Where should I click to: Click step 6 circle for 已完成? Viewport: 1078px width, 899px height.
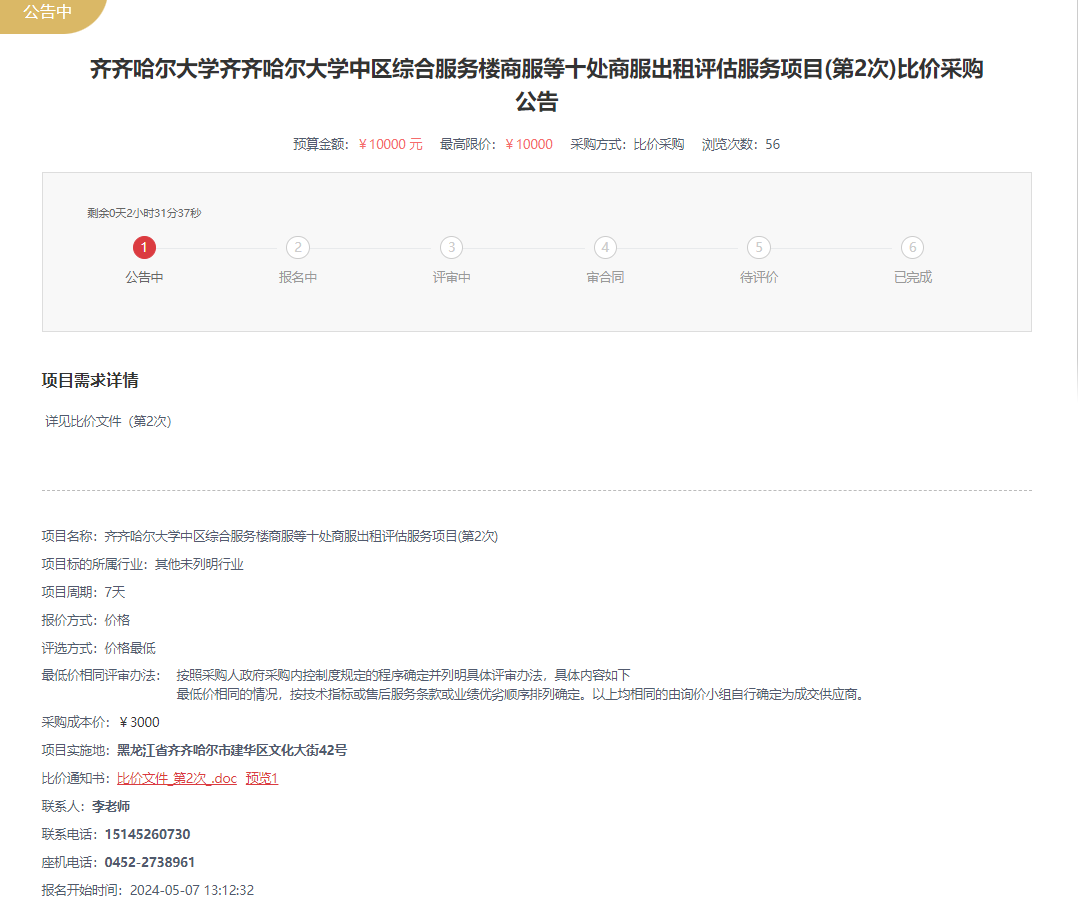pos(912,247)
